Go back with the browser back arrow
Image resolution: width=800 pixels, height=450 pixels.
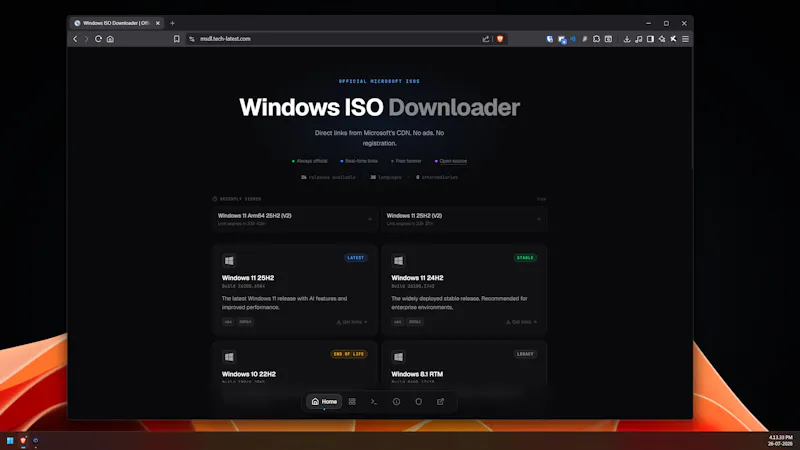[75, 39]
